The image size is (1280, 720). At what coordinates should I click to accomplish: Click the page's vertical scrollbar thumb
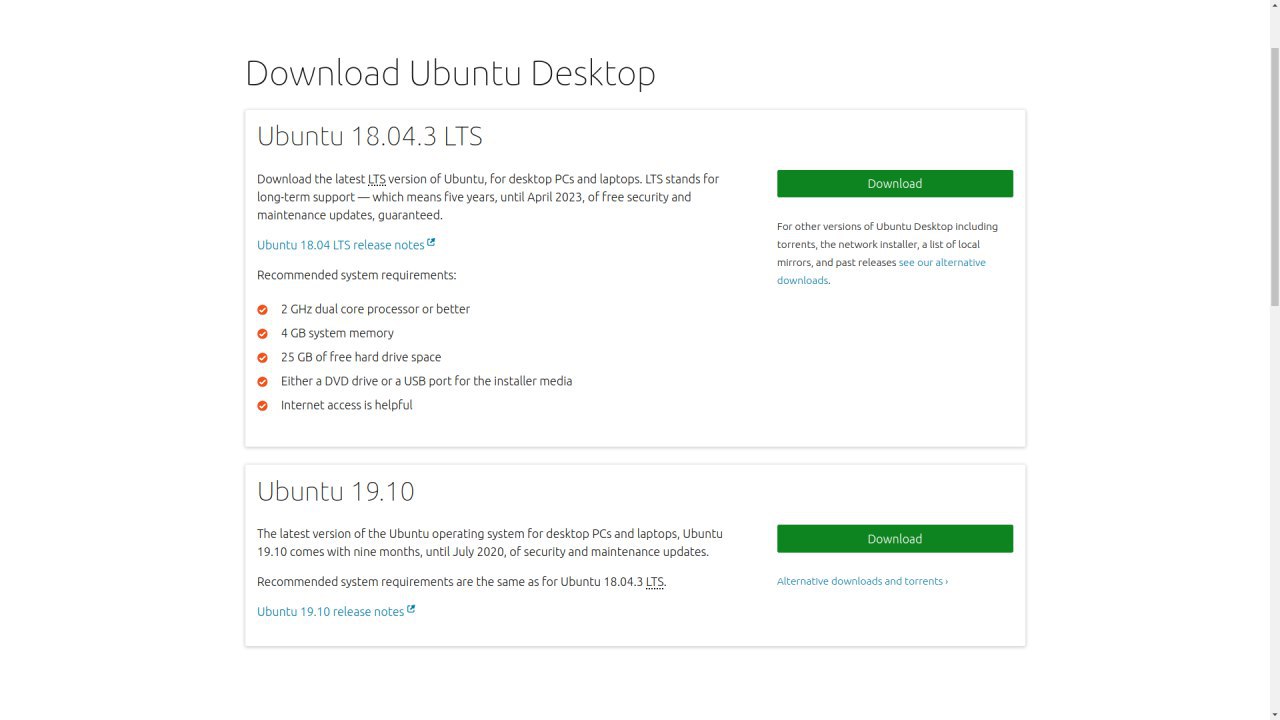coord(1275,176)
